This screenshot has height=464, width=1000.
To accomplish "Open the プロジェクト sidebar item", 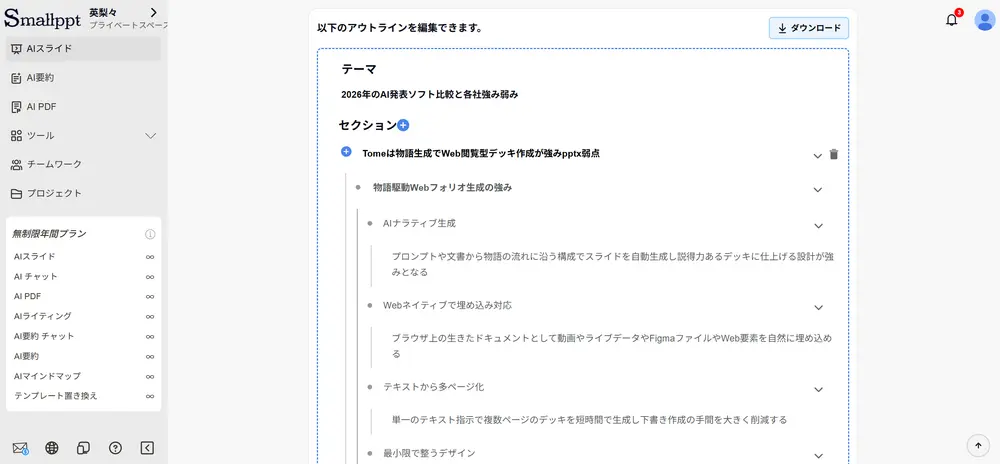I will [84, 193].
